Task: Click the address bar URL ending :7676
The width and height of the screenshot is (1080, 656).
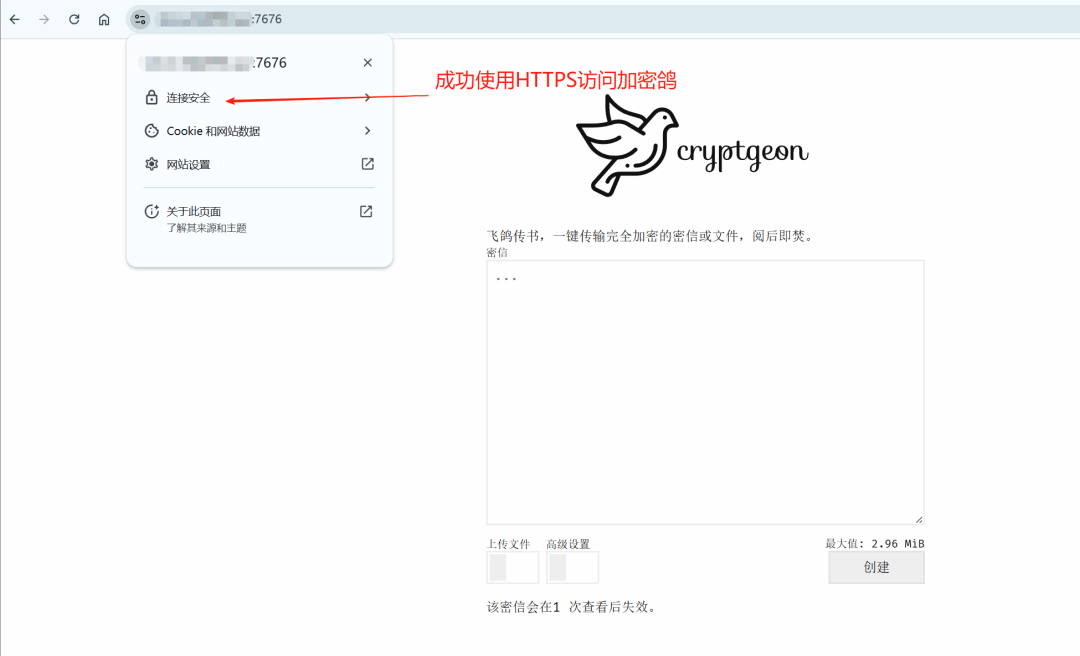Action: tap(220, 19)
